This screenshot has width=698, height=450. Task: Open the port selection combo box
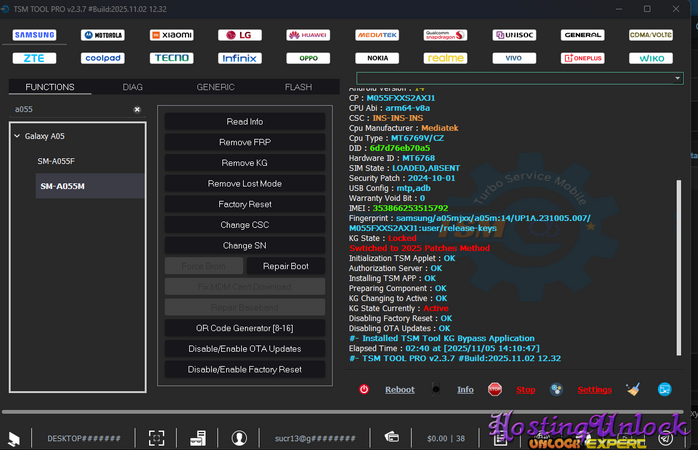point(511,78)
